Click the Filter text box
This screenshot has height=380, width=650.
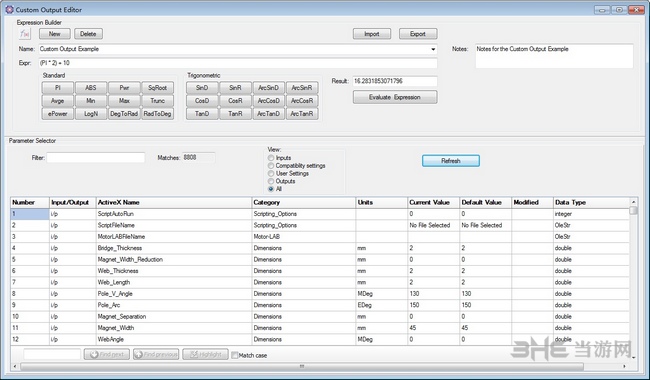(96, 158)
